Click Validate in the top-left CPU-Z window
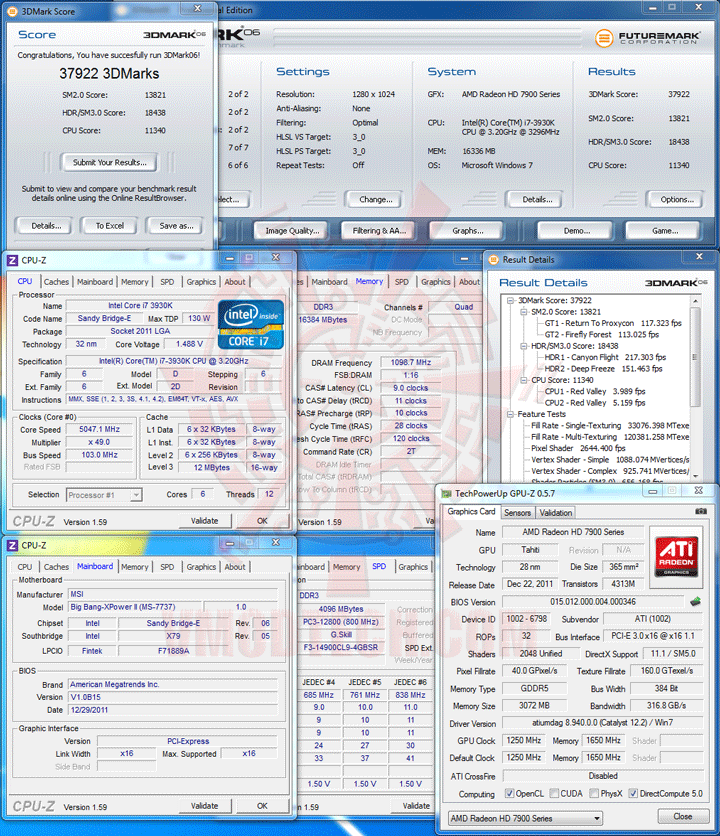720x836 pixels. pyautogui.click(x=204, y=520)
